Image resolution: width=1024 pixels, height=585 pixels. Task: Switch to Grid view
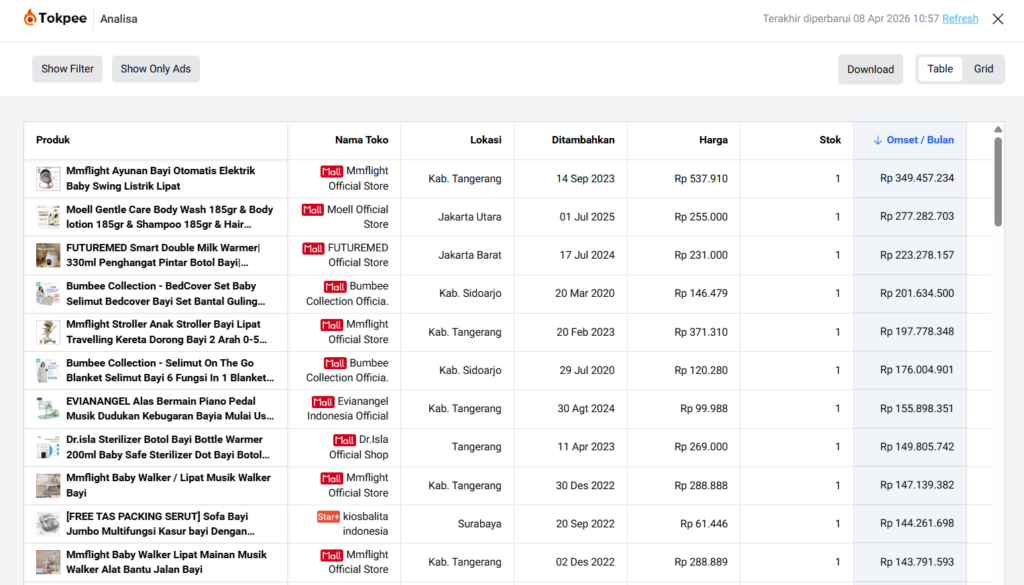(984, 69)
